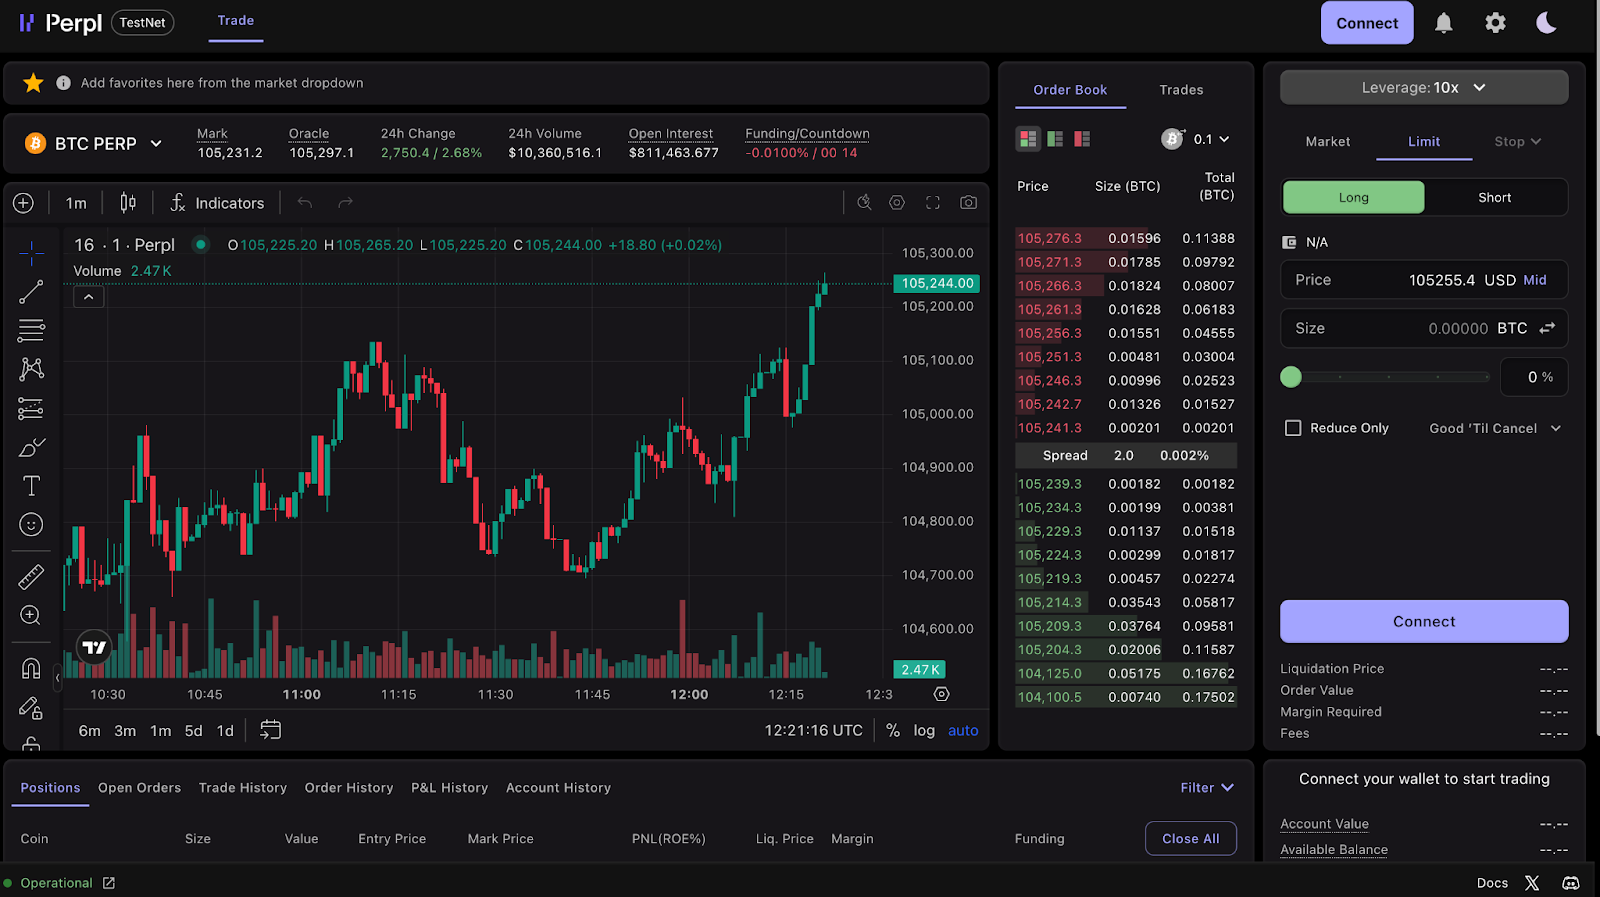Open the emoji icons tool
Screen dimensions: 1600x897
31,525
